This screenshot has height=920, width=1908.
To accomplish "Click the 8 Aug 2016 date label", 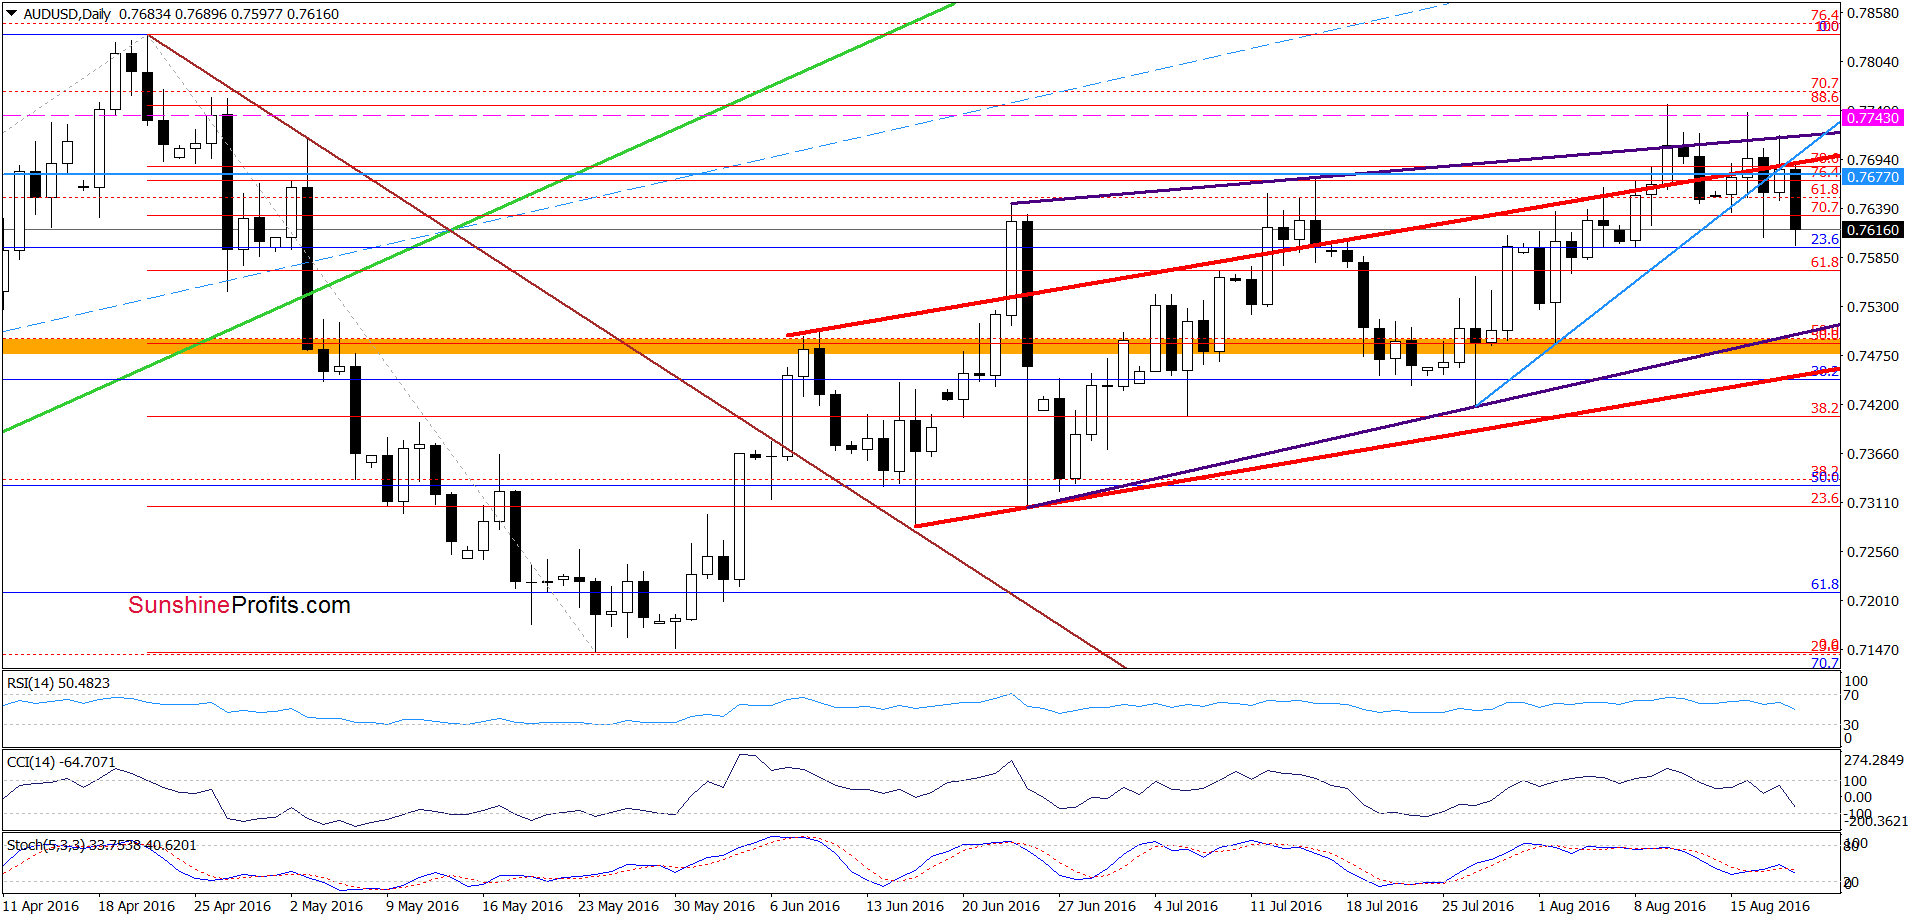I will point(1670,906).
